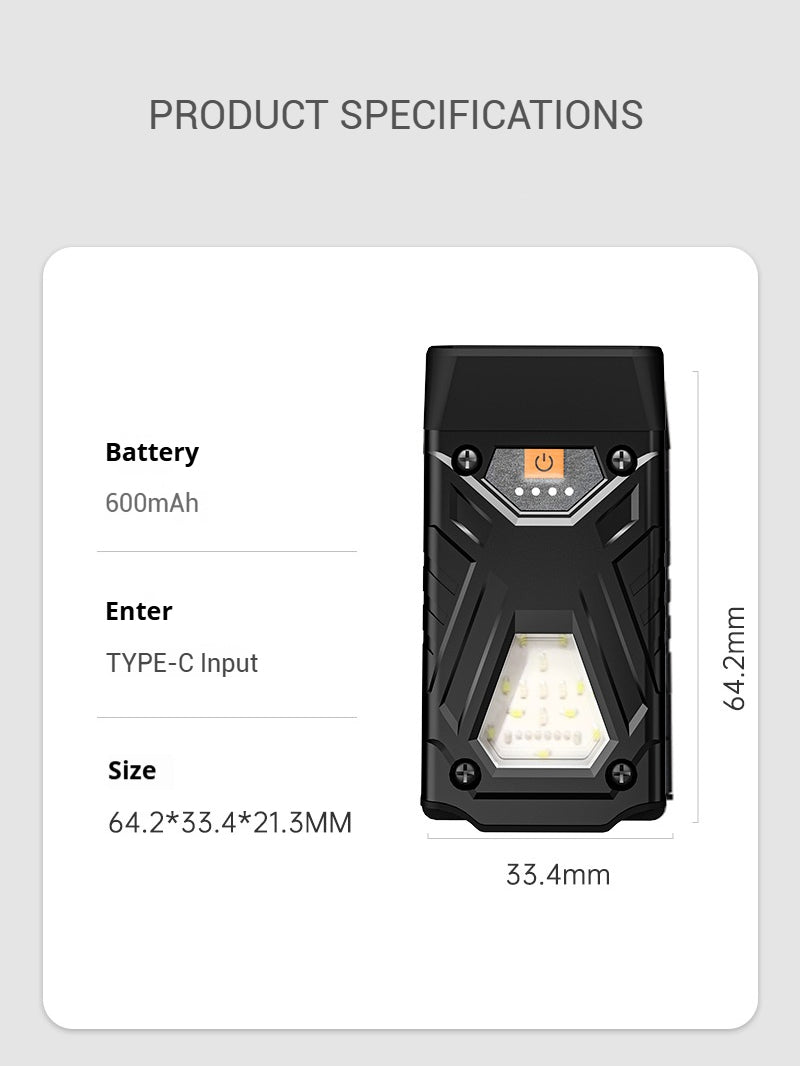Select the second battery indicator dot from left
800x1066 pixels.
pyautogui.click(x=535, y=492)
